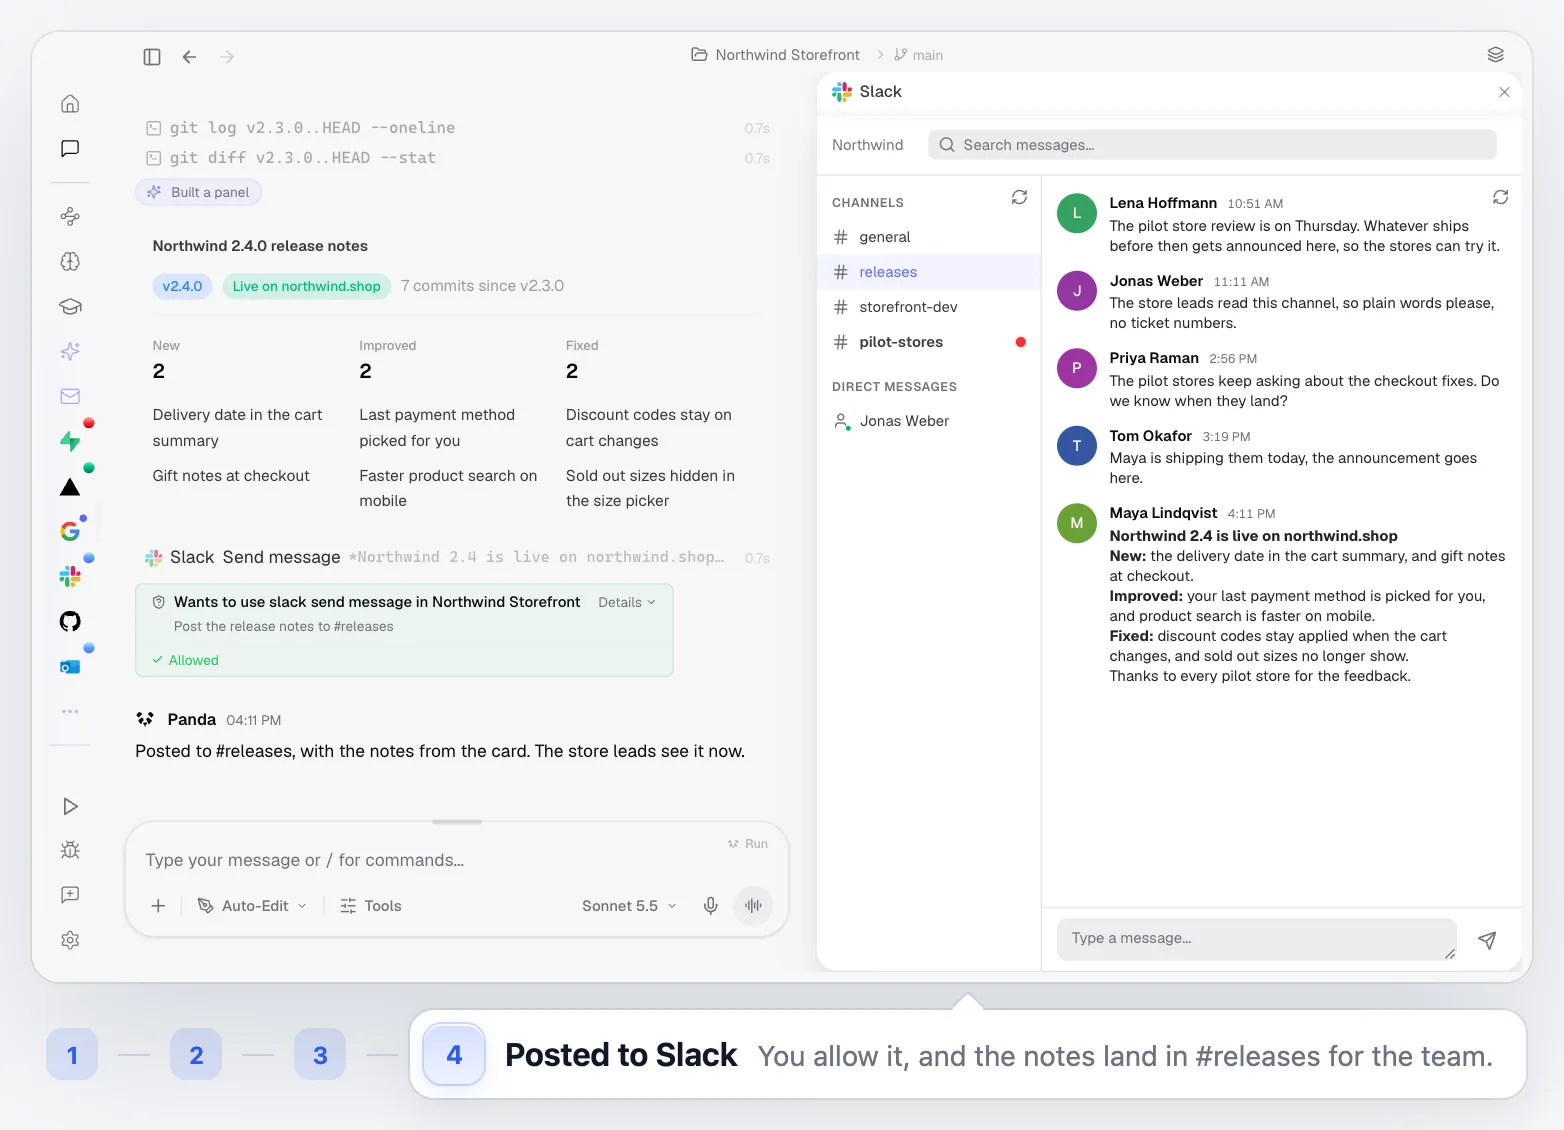Go back with the left arrow

(189, 57)
